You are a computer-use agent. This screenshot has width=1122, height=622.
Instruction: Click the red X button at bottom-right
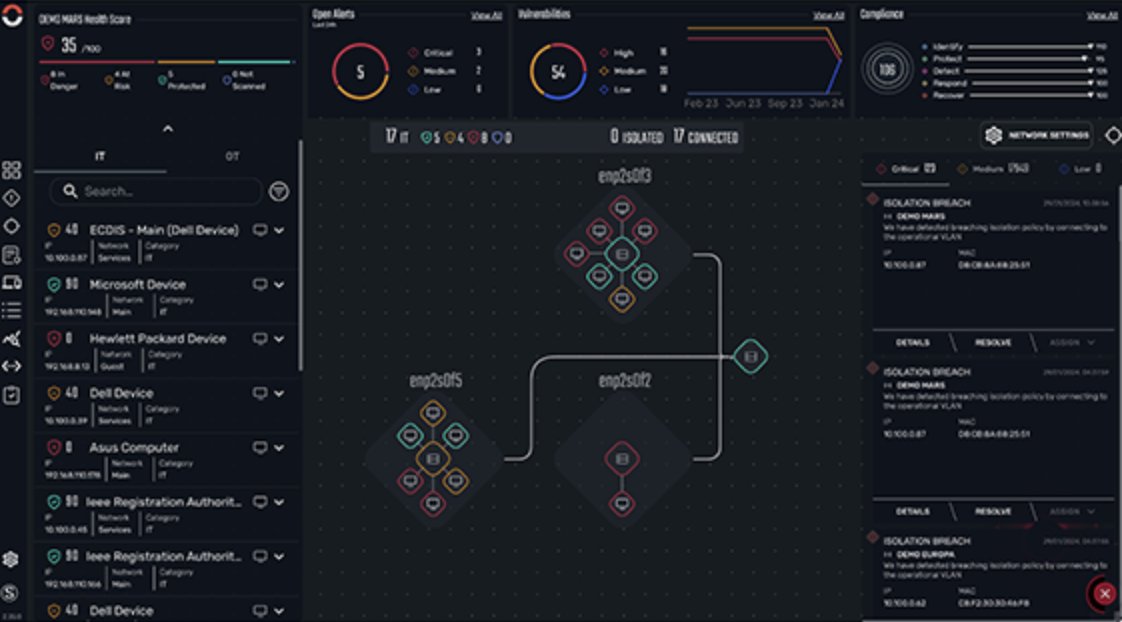1105,593
